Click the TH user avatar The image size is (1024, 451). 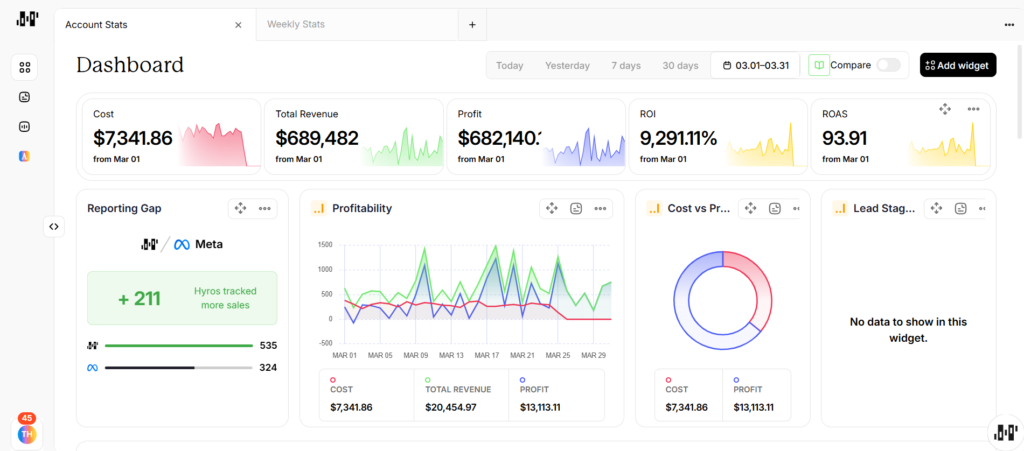[27, 434]
